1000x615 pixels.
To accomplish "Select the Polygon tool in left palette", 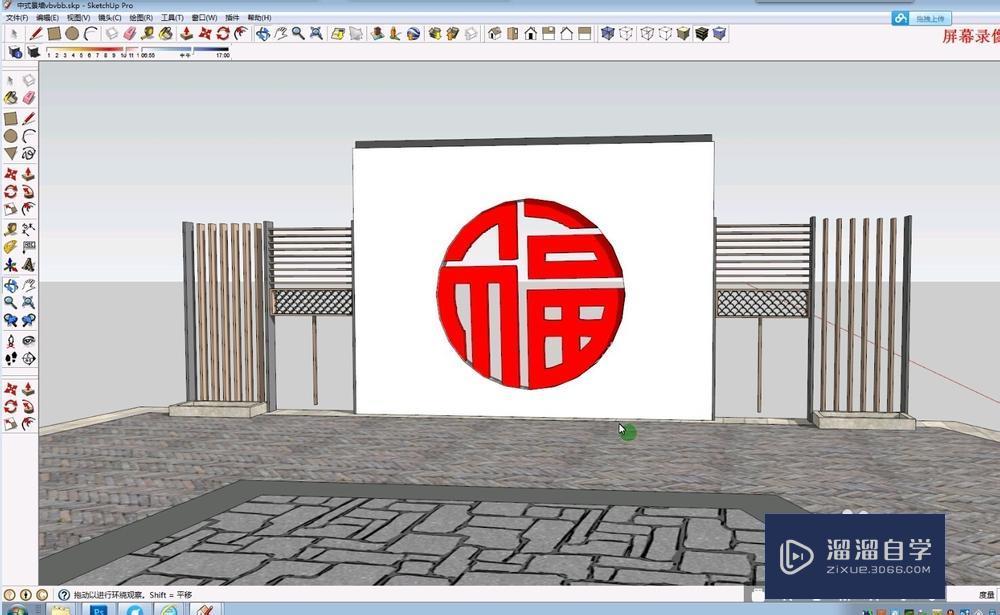I will pyautogui.click(x=10, y=154).
